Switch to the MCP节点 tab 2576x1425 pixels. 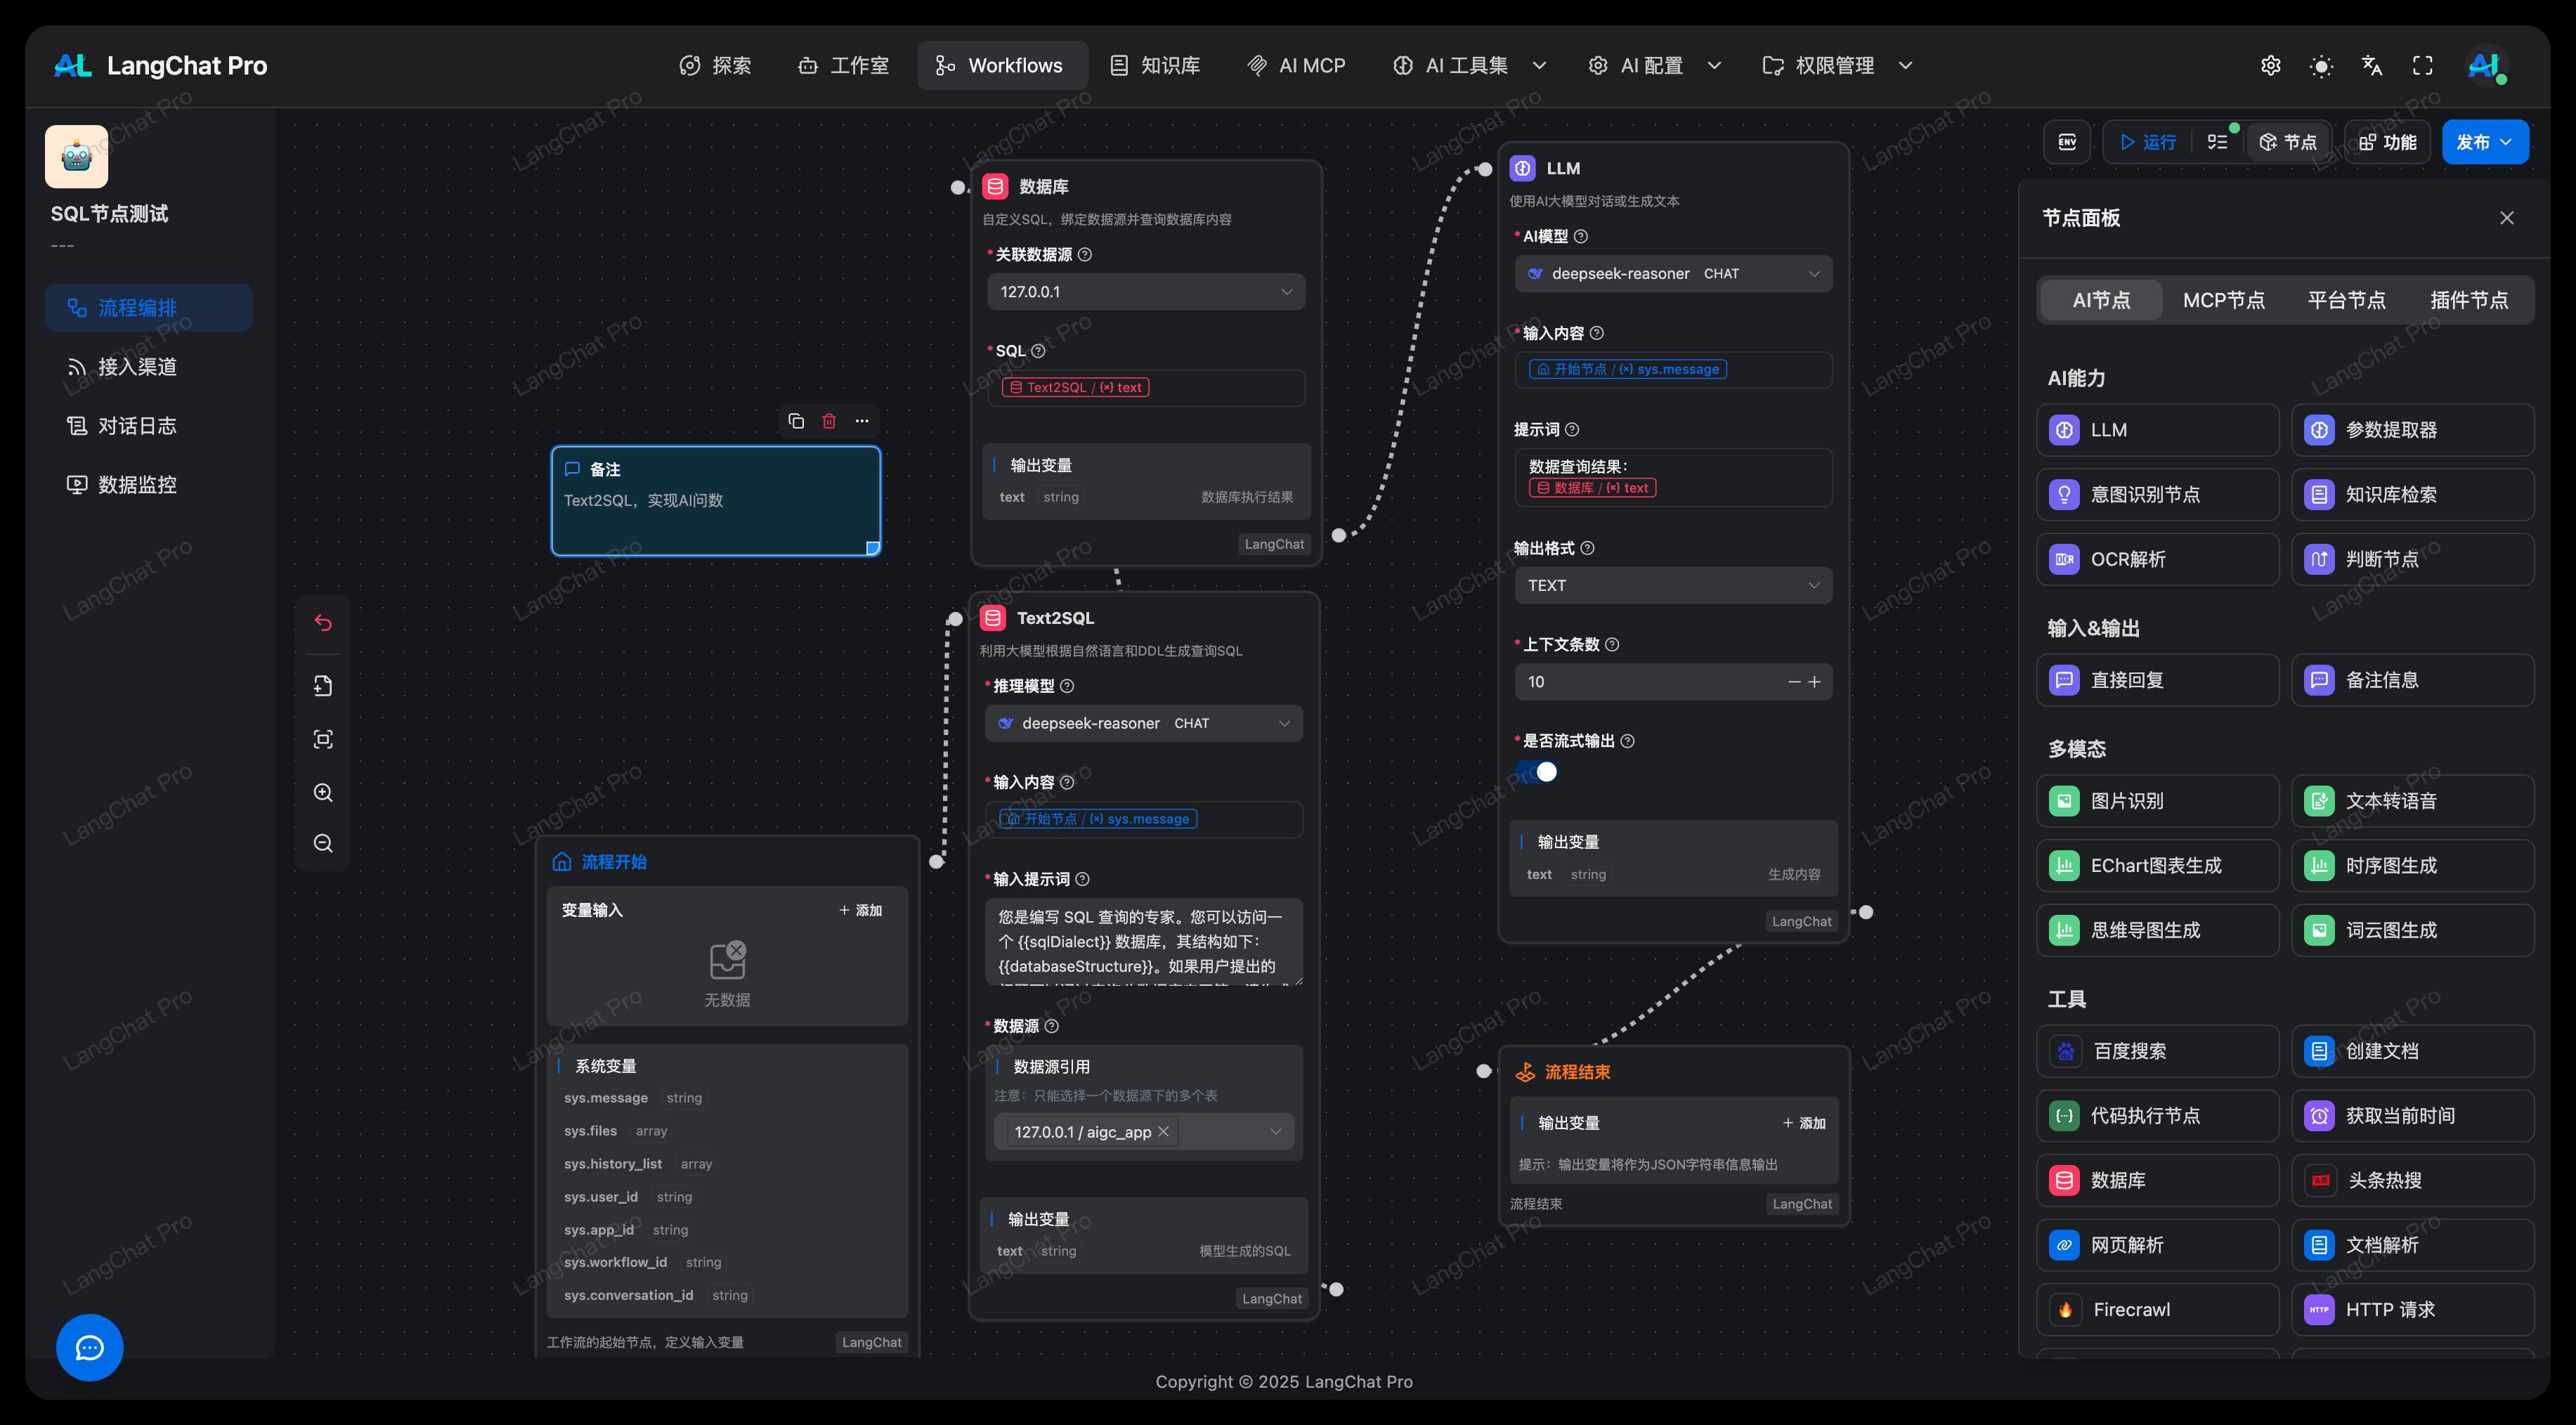2225,300
